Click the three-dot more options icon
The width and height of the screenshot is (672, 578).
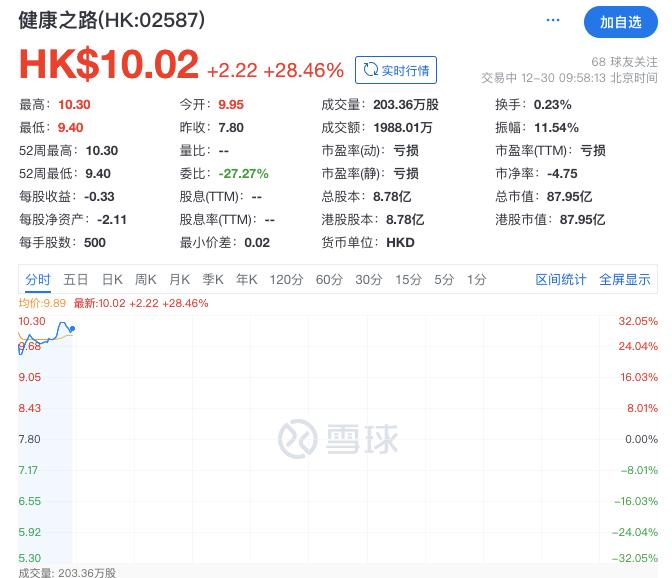553,20
